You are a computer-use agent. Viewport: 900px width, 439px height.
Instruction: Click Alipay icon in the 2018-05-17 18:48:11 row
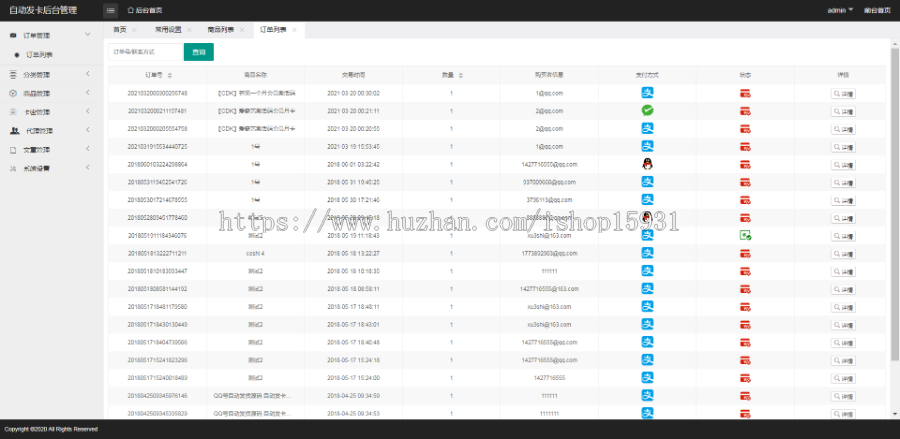point(647,306)
